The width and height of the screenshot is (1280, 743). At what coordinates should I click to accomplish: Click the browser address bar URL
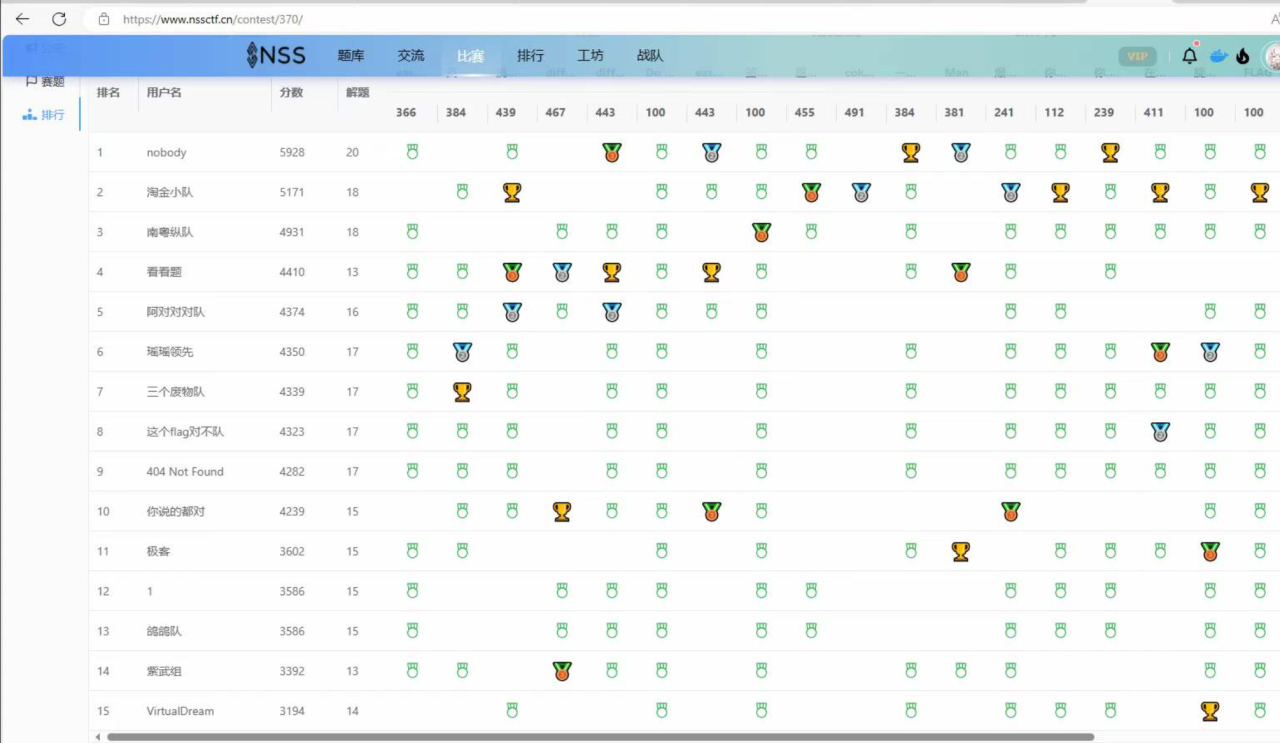213,19
